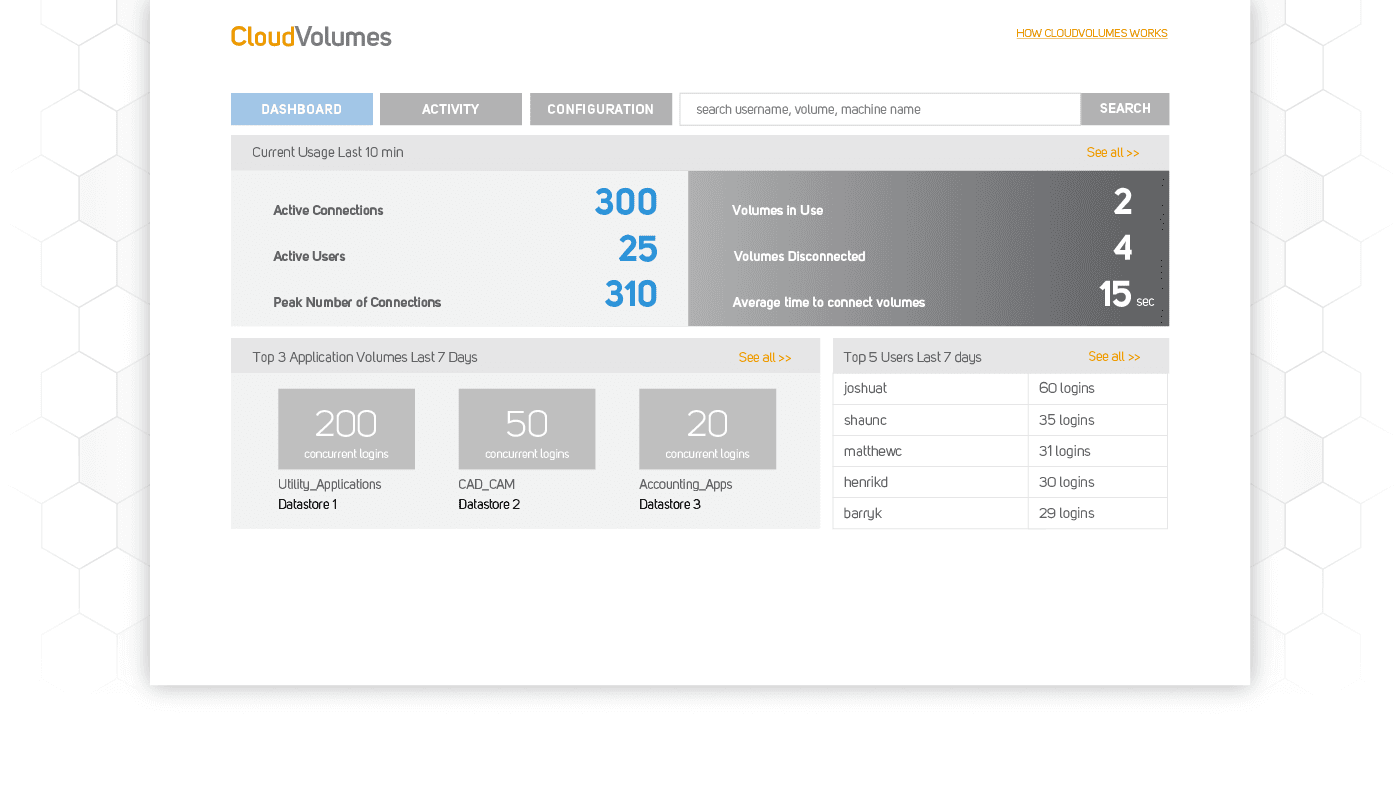Click the Datastore 1 label

click(307, 504)
